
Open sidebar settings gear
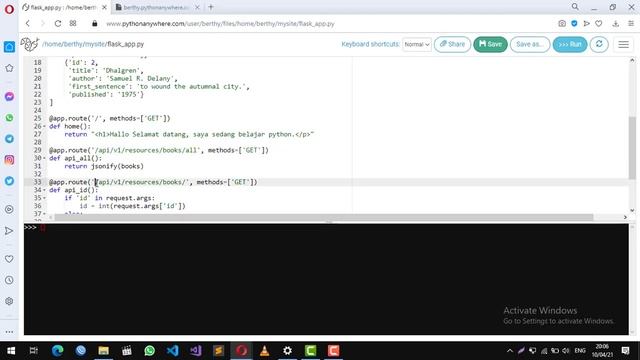(9, 301)
